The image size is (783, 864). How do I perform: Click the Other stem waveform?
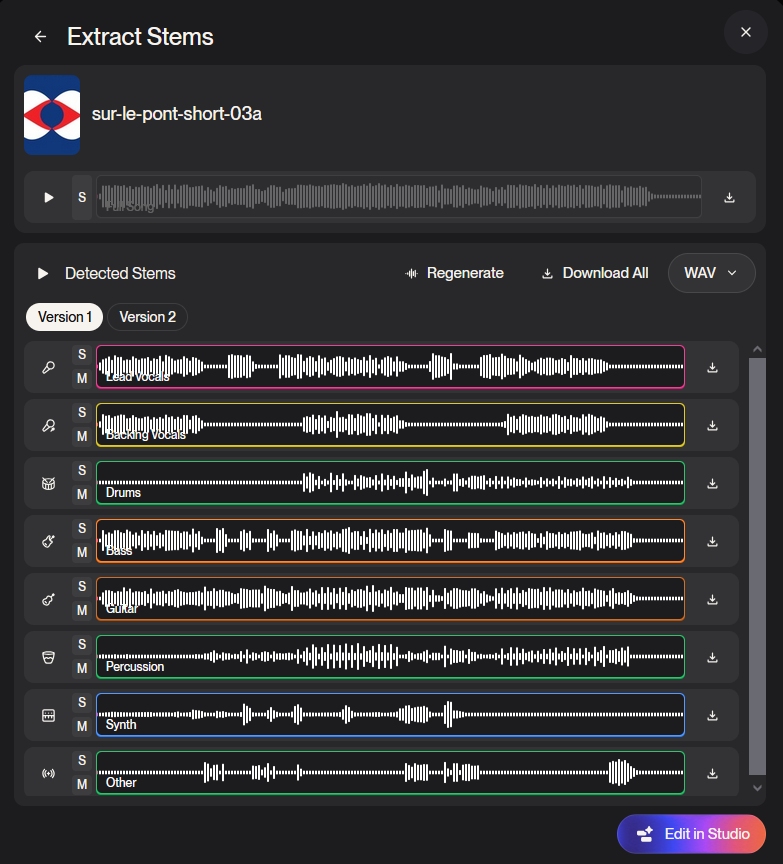391,773
